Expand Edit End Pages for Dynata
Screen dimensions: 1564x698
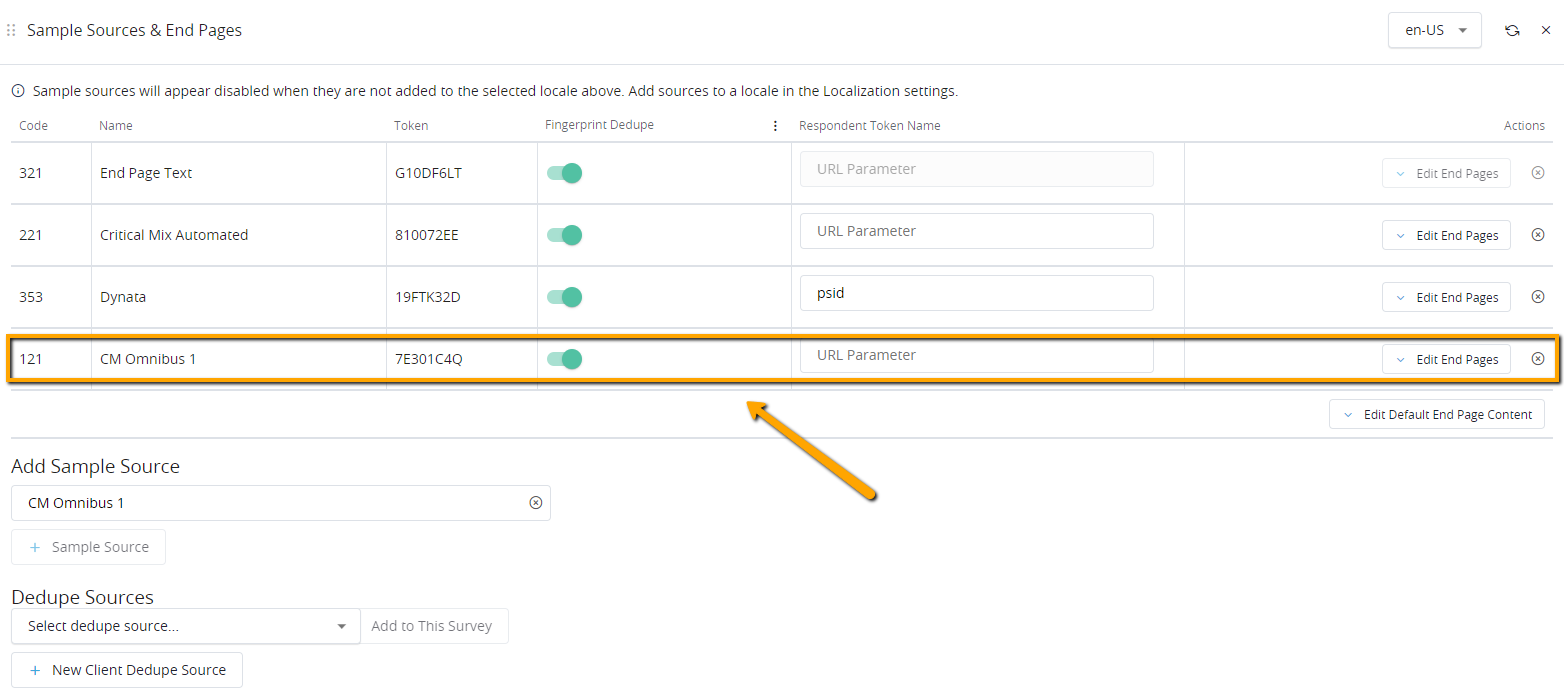pyautogui.click(x=1446, y=297)
